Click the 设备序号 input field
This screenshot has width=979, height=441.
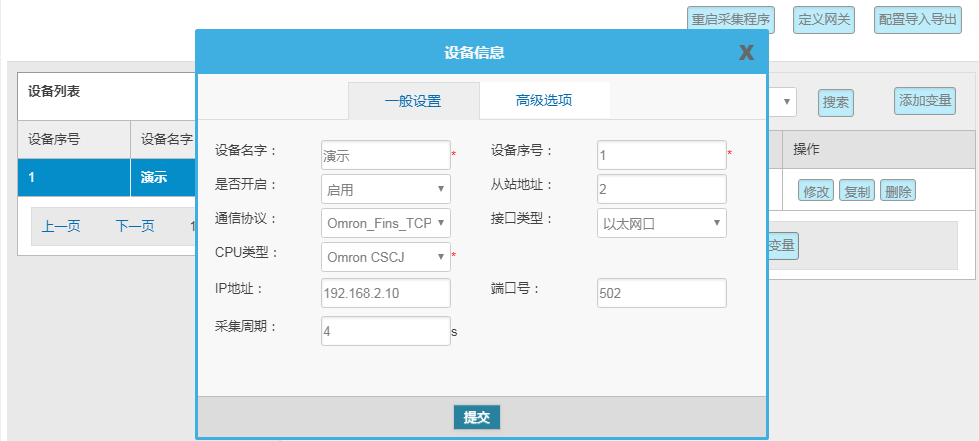(661, 155)
